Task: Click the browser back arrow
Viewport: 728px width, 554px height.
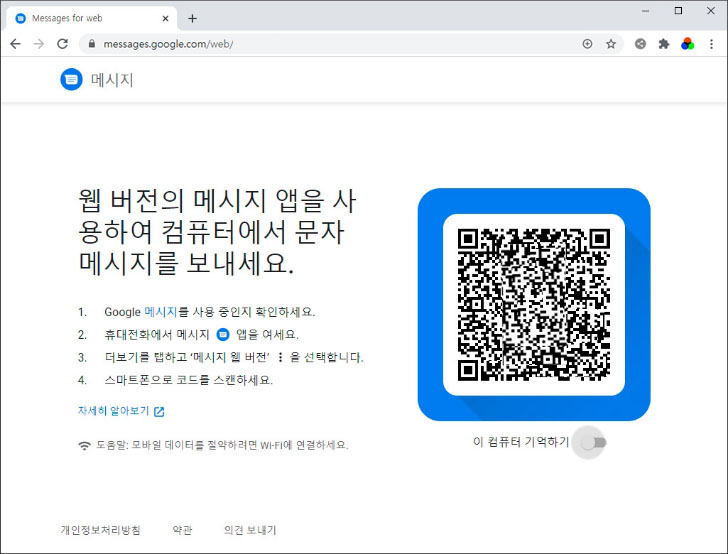Action: [x=15, y=44]
